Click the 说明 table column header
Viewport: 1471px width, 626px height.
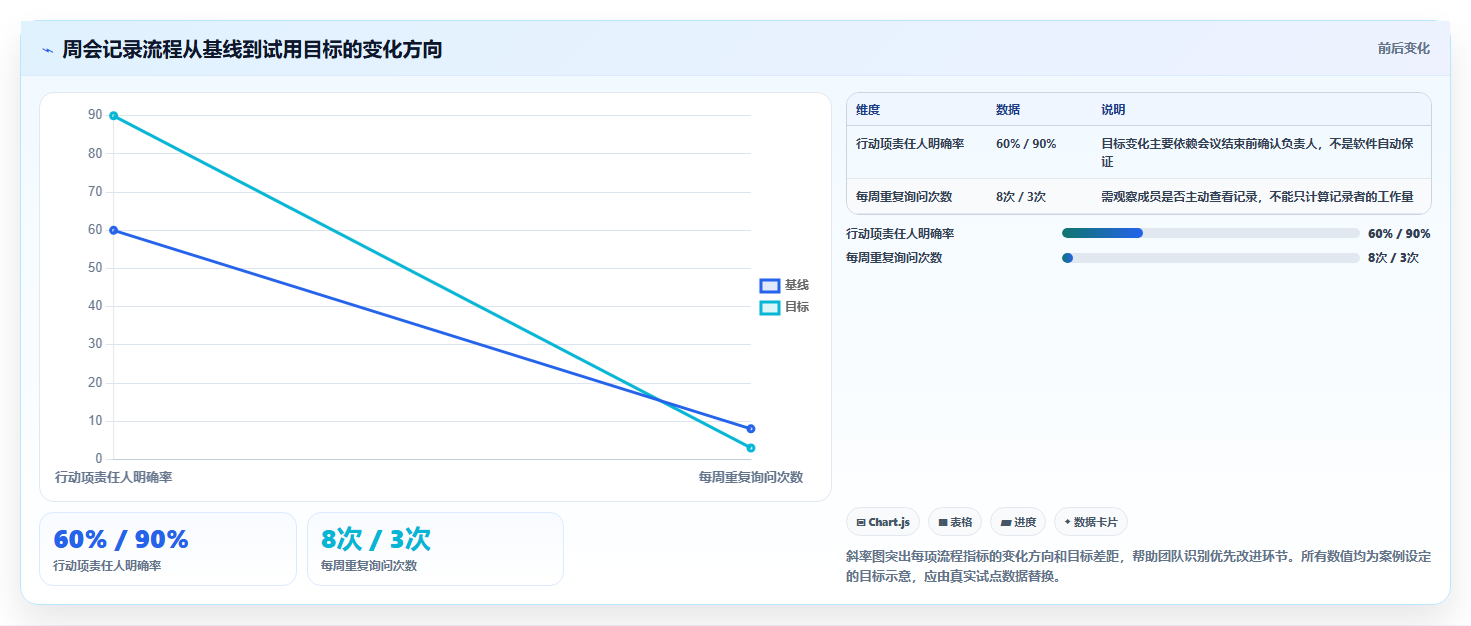click(x=1113, y=110)
